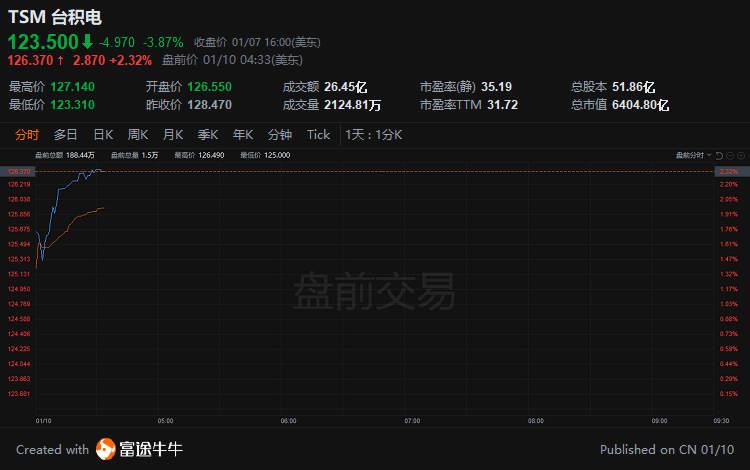Click the zoom in plus icon
The width and height of the screenshot is (750, 470).
(x=739, y=155)
